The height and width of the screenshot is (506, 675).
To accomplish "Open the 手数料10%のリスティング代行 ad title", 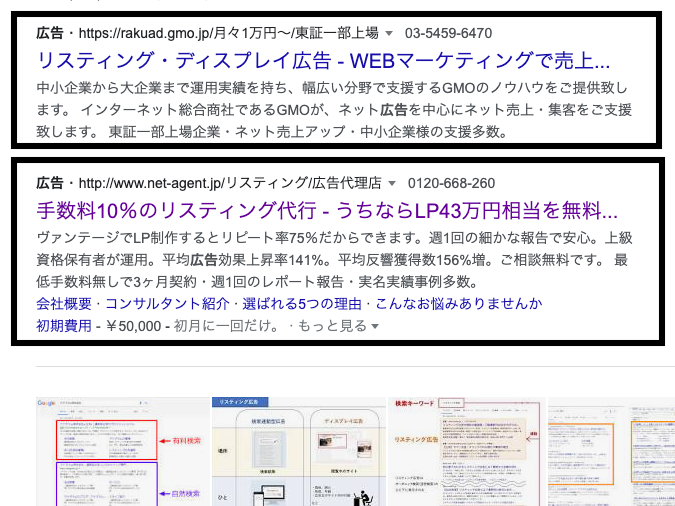I will (327, 211).
